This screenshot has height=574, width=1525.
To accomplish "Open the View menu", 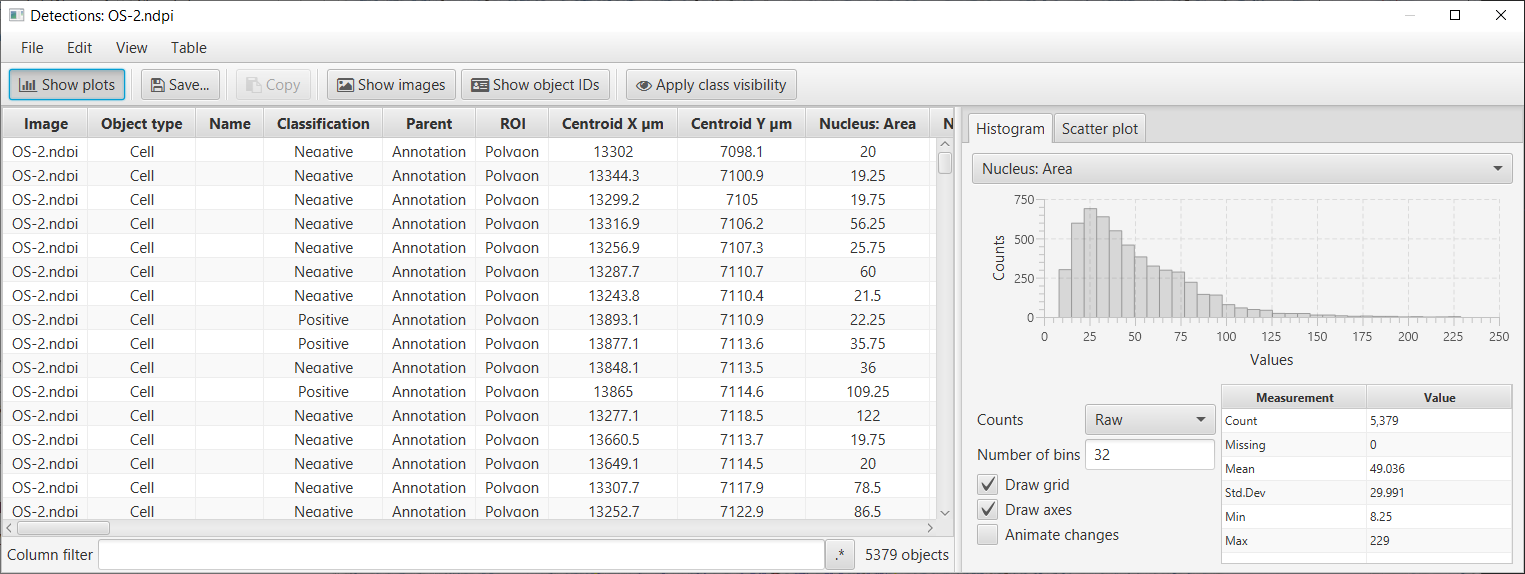I will [131, 47].
